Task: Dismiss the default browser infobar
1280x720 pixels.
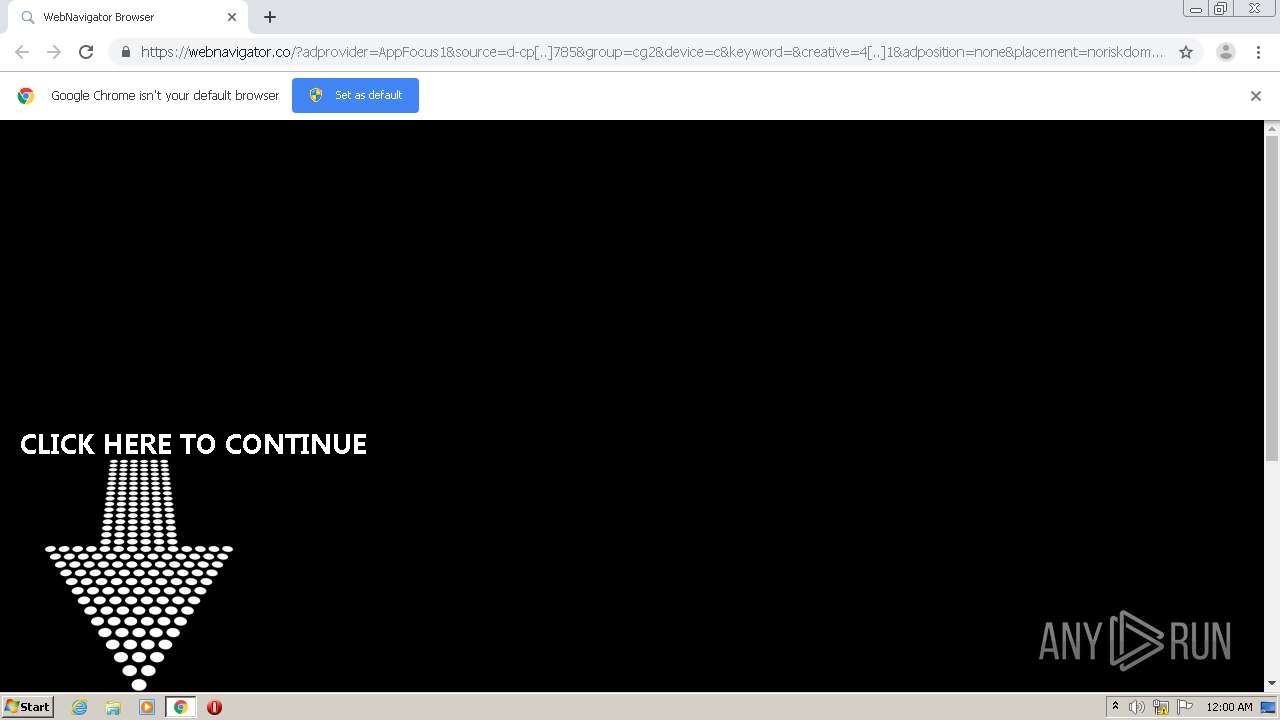Action: (1256, 96)
